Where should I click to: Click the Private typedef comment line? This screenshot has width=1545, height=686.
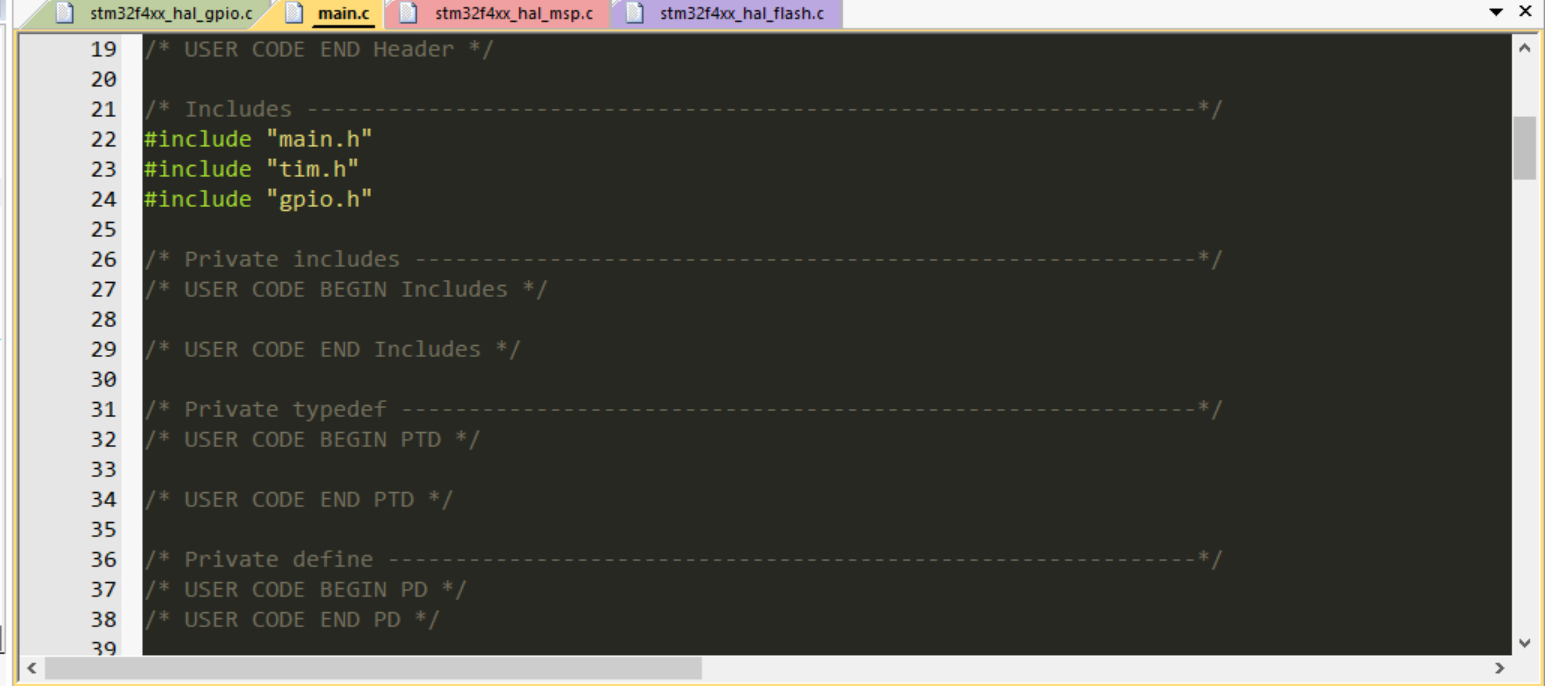click(x=683, y=409)
